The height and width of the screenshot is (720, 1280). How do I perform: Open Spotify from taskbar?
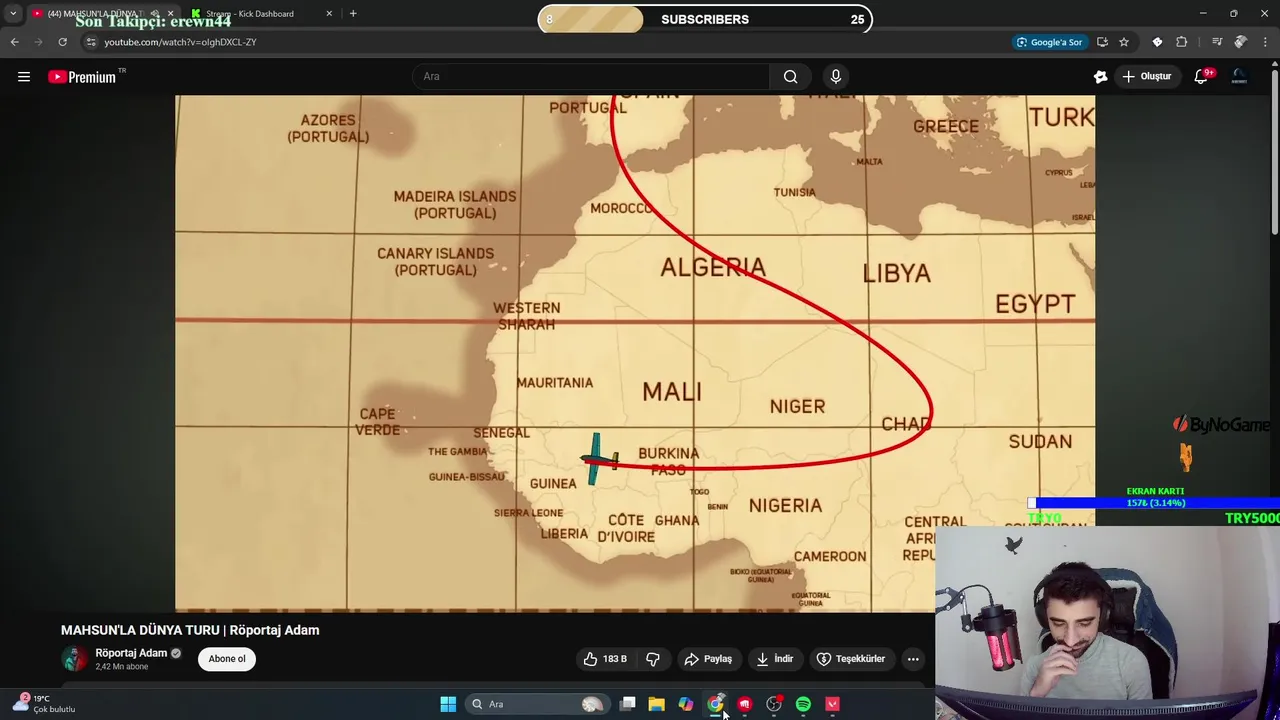[803, 704]
